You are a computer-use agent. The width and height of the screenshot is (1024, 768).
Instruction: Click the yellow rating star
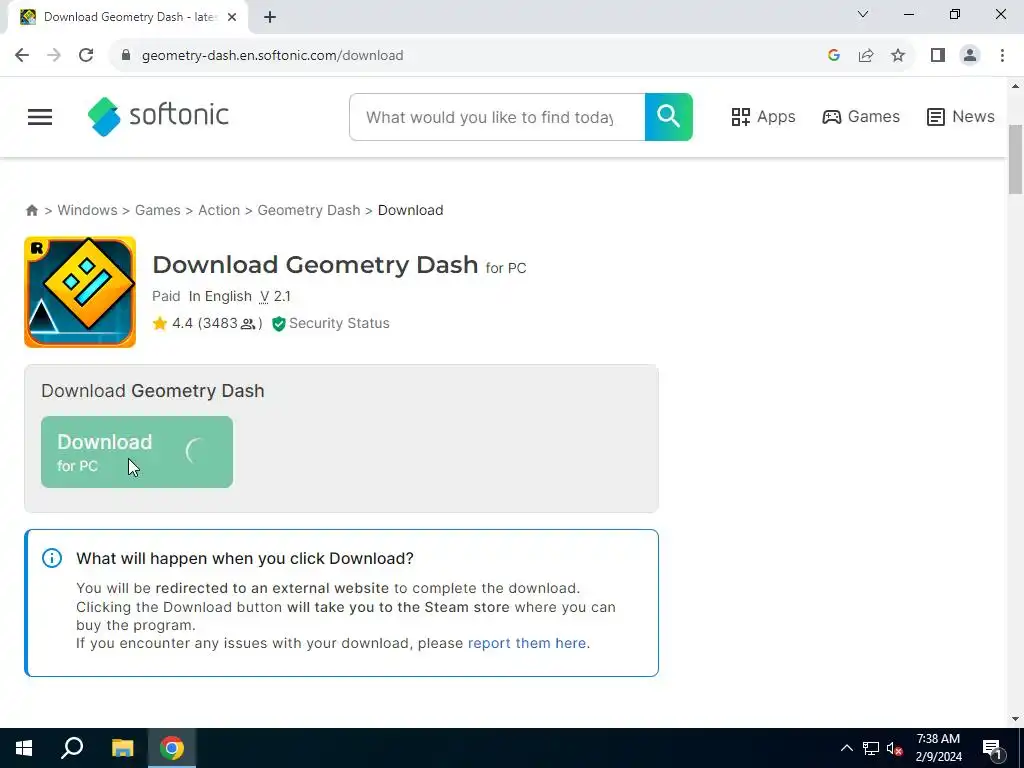tap(160, 323)
